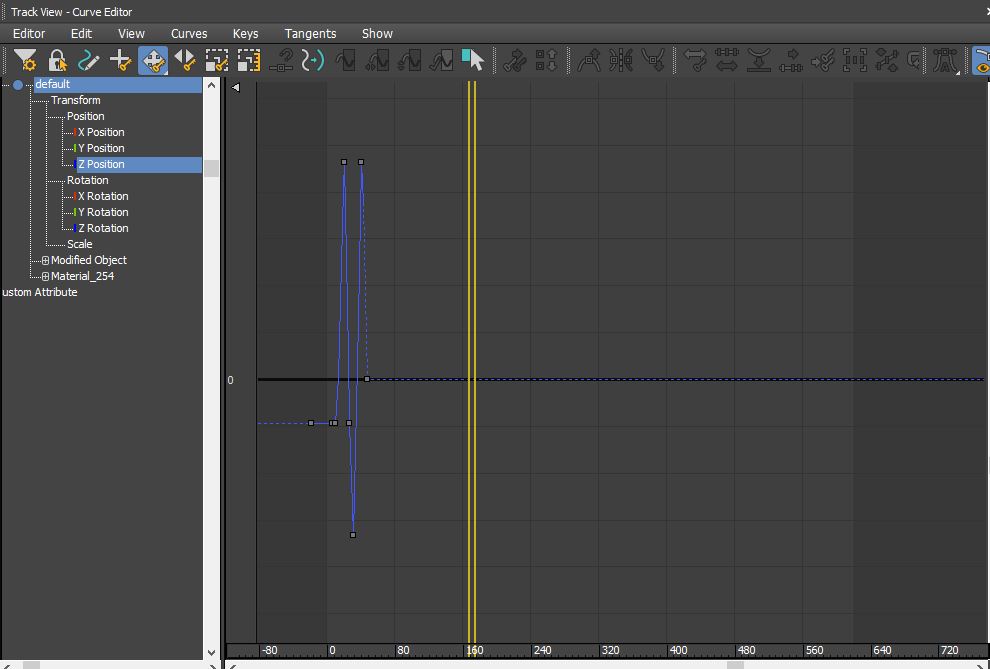The image size is (990, 669).
Task: Select the Y Position track
Action: (101, 148)
